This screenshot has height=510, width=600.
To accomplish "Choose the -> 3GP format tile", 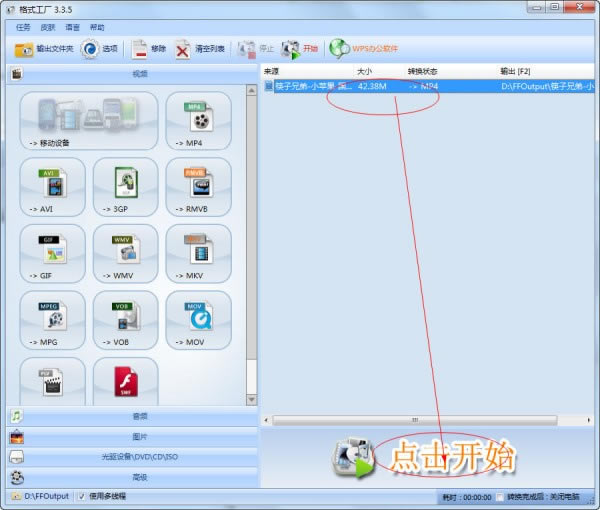I will coord(126,187).
